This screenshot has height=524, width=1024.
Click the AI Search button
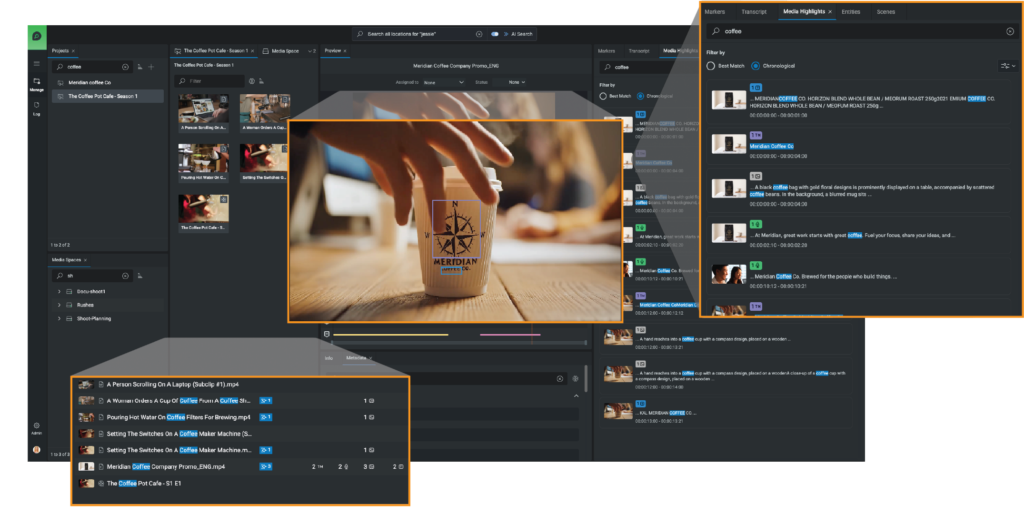tap(518, 34)
